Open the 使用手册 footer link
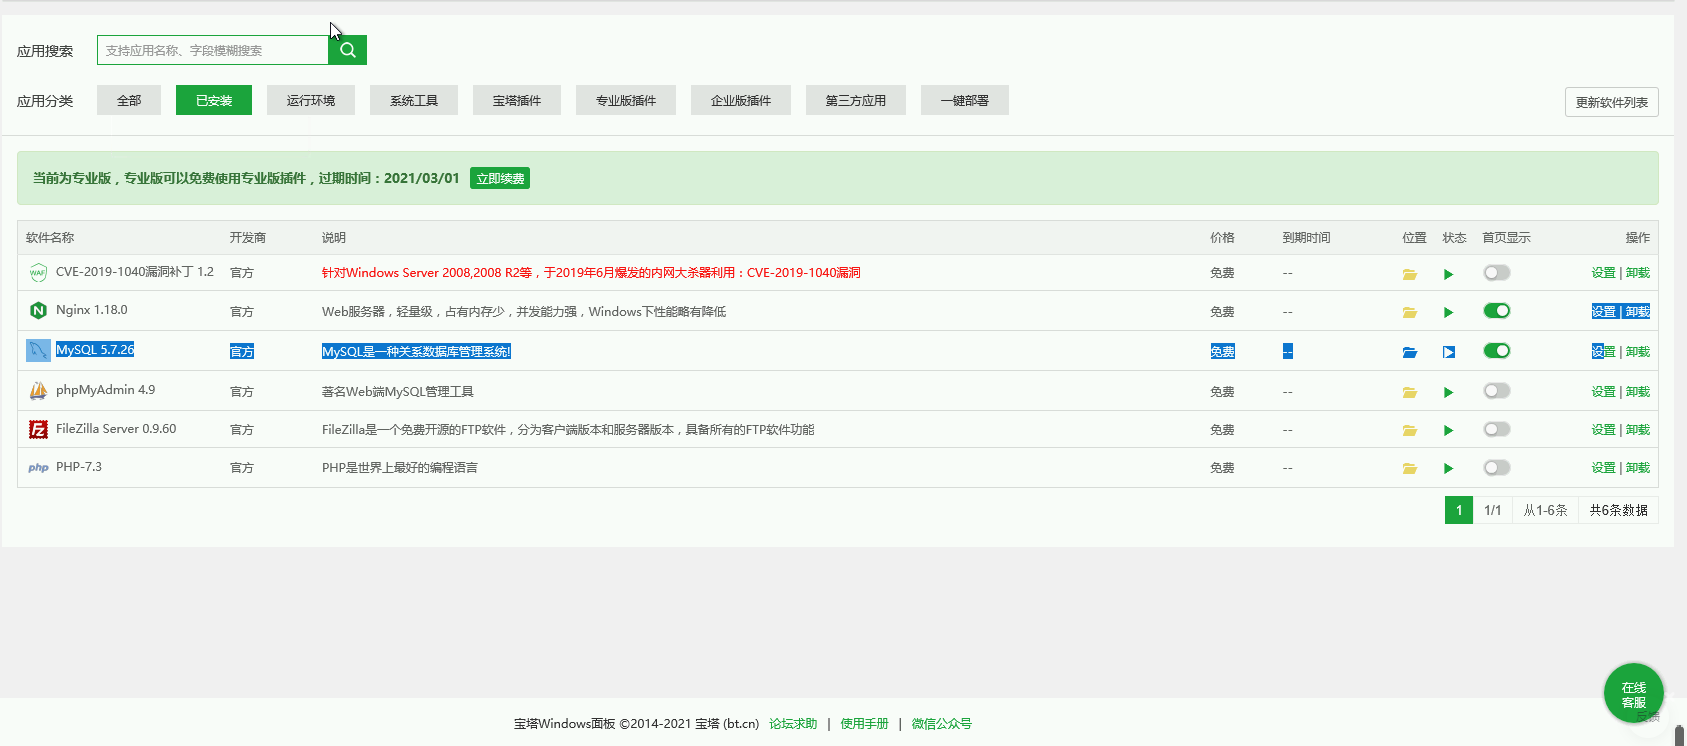Screen dimensions: 1687x746 pyautogui.click(x=864, y=724)
